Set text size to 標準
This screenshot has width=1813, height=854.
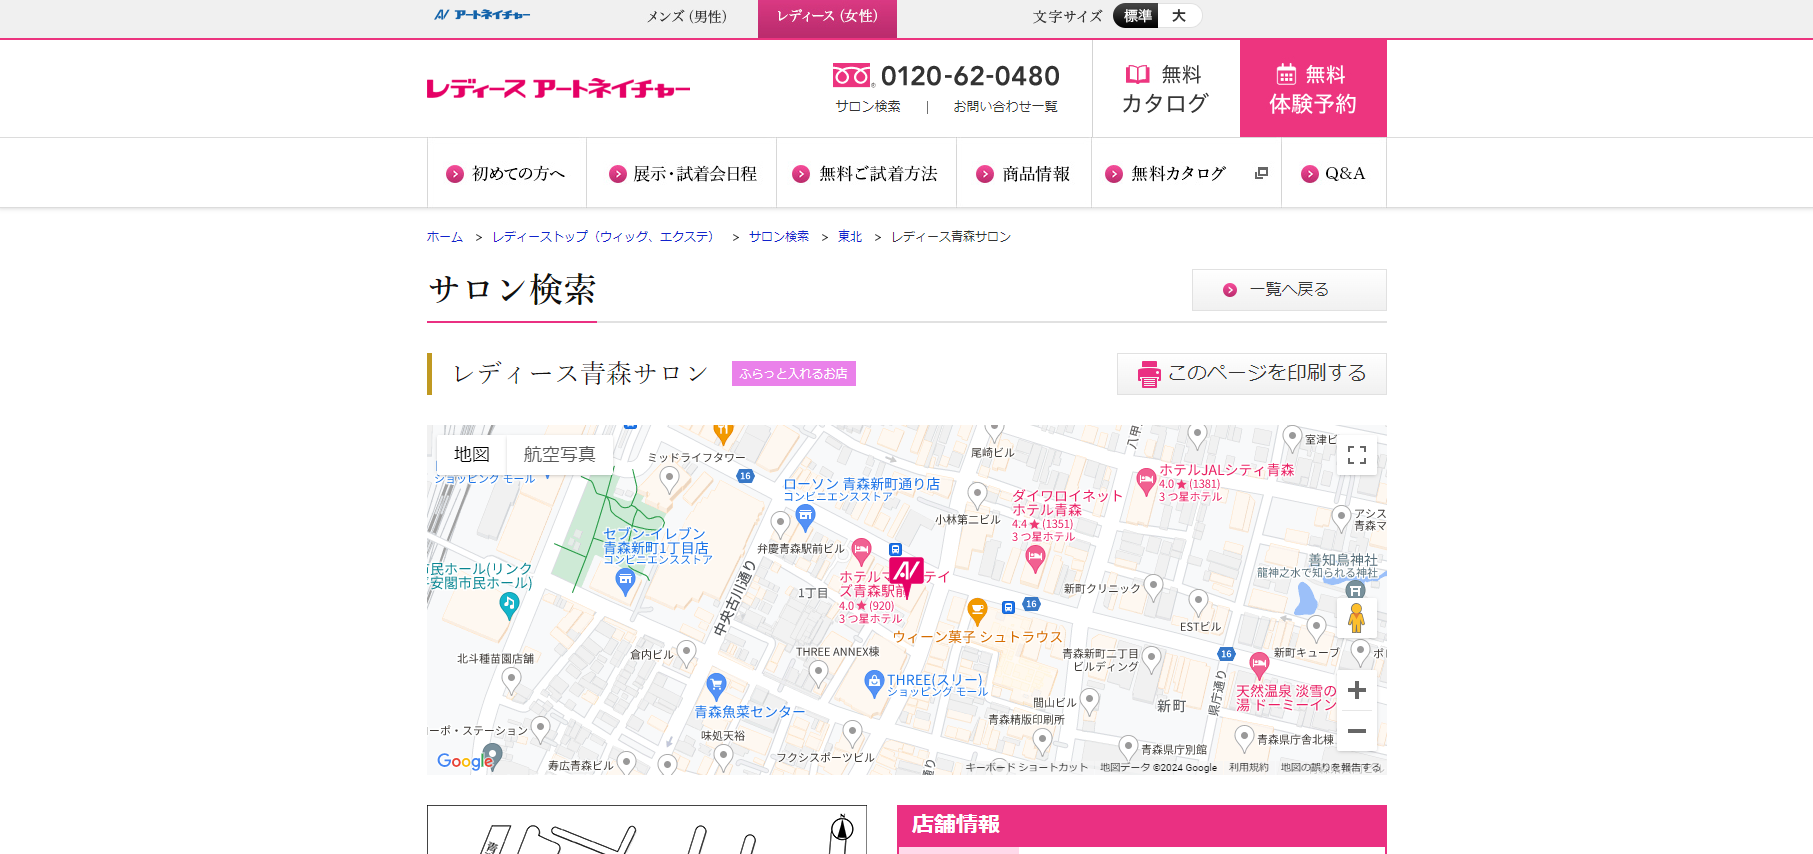click(x=1137, y=16)
